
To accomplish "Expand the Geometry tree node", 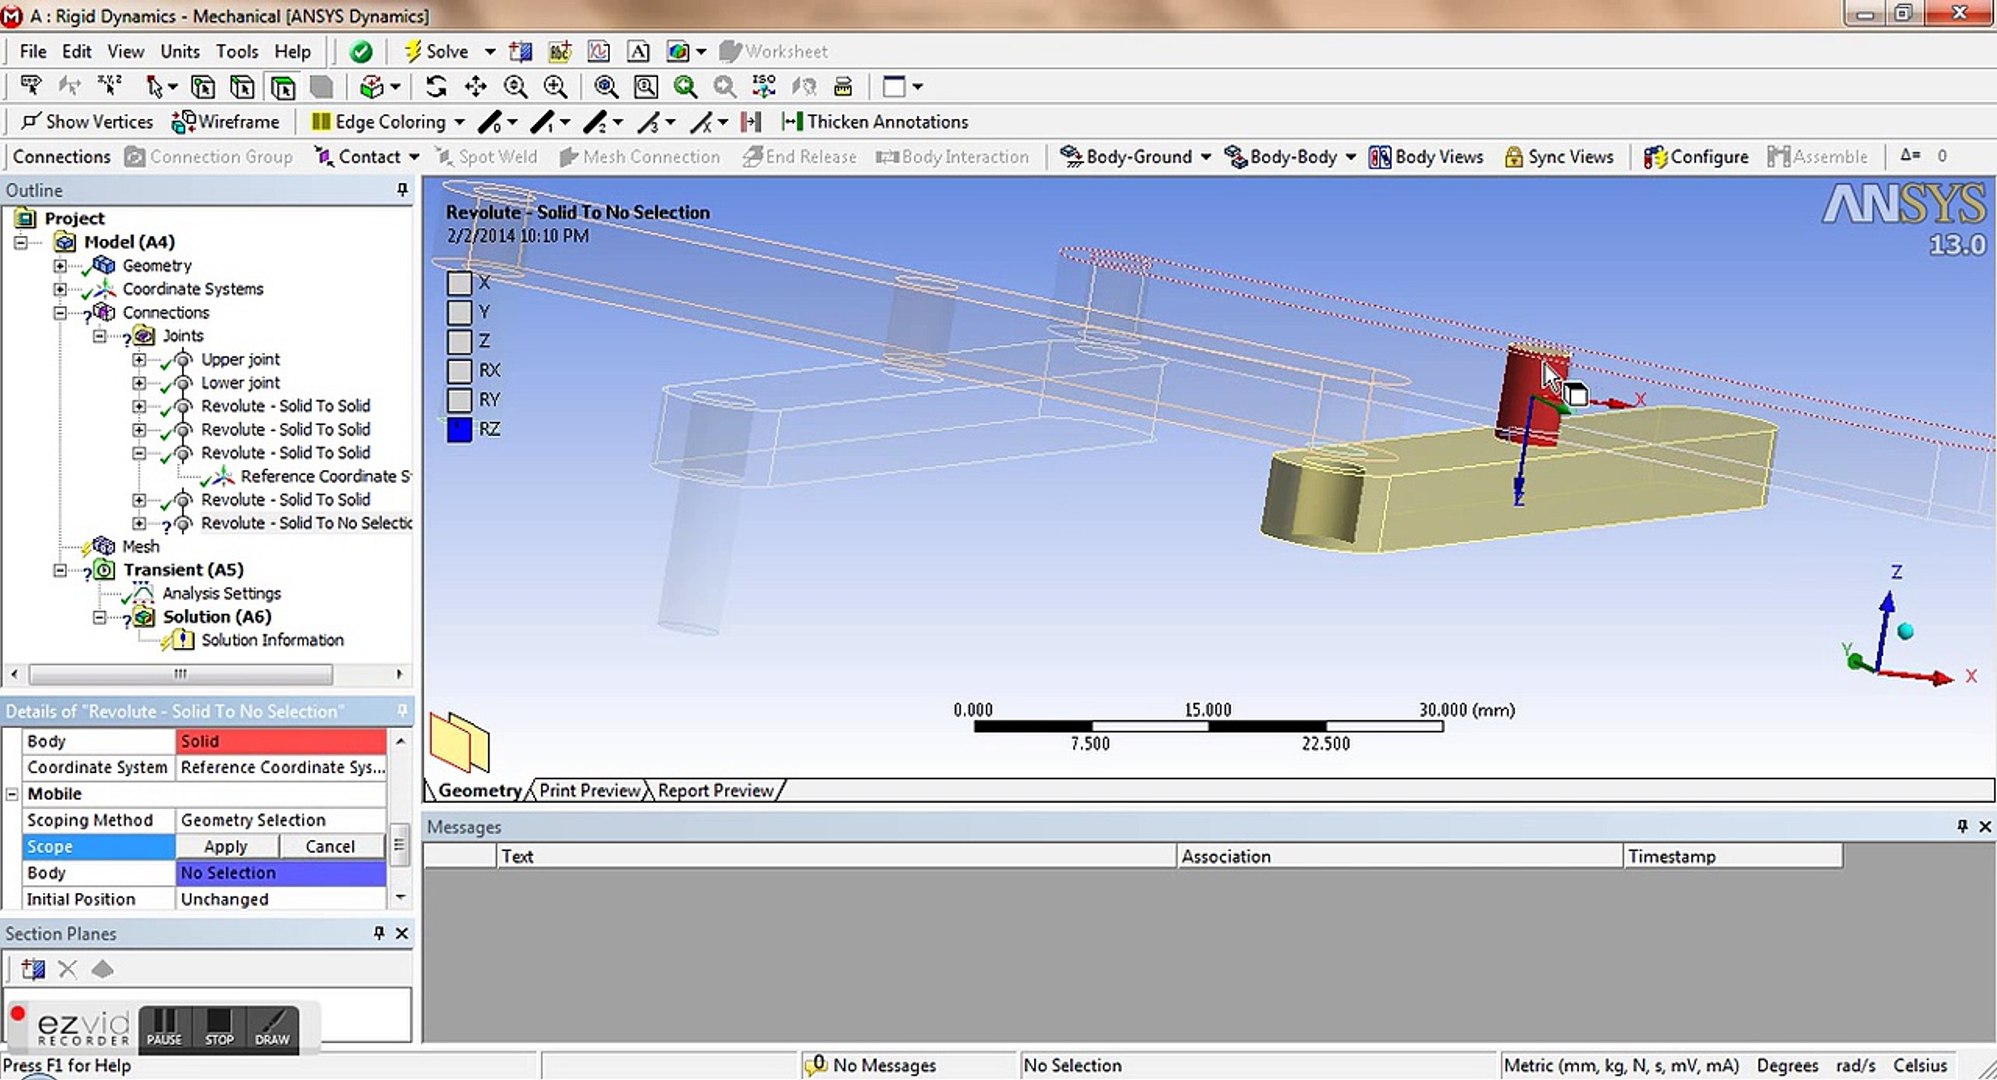I will click(x=60, y=266).
